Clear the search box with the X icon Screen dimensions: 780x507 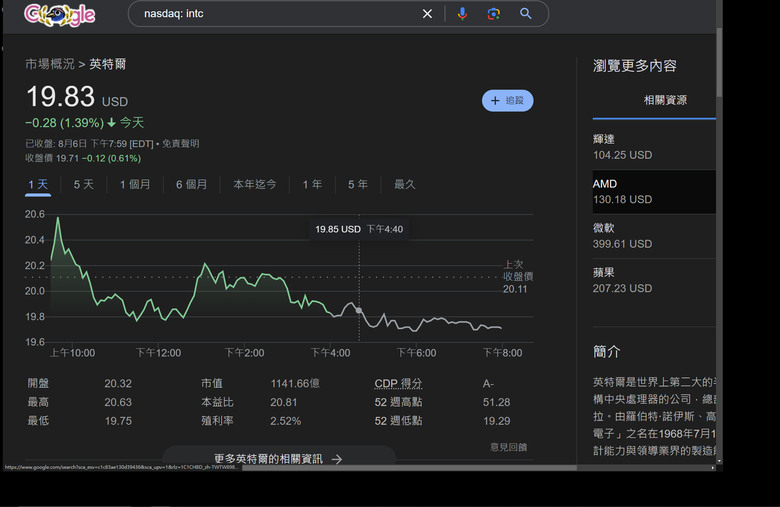coord(427,14)
